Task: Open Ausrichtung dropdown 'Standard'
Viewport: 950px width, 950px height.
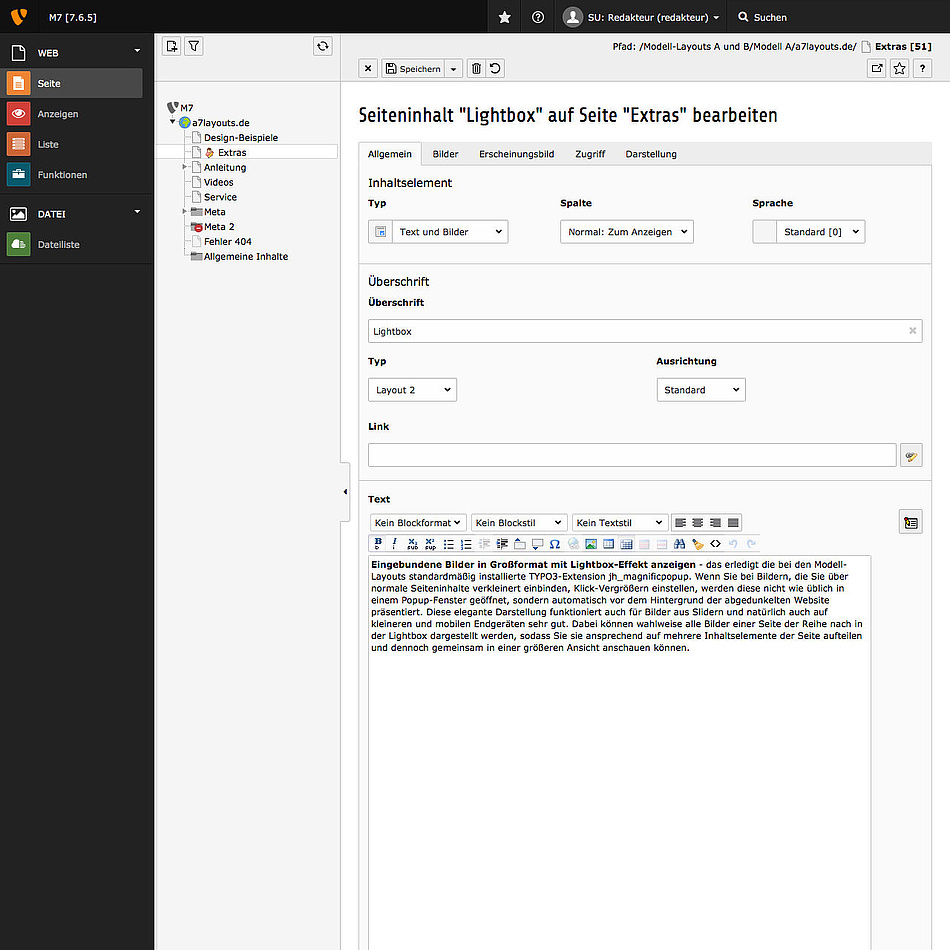Action: [701, 390]
